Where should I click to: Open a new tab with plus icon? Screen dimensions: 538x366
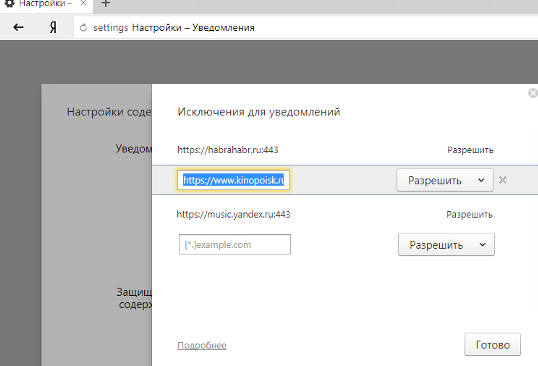106,3
